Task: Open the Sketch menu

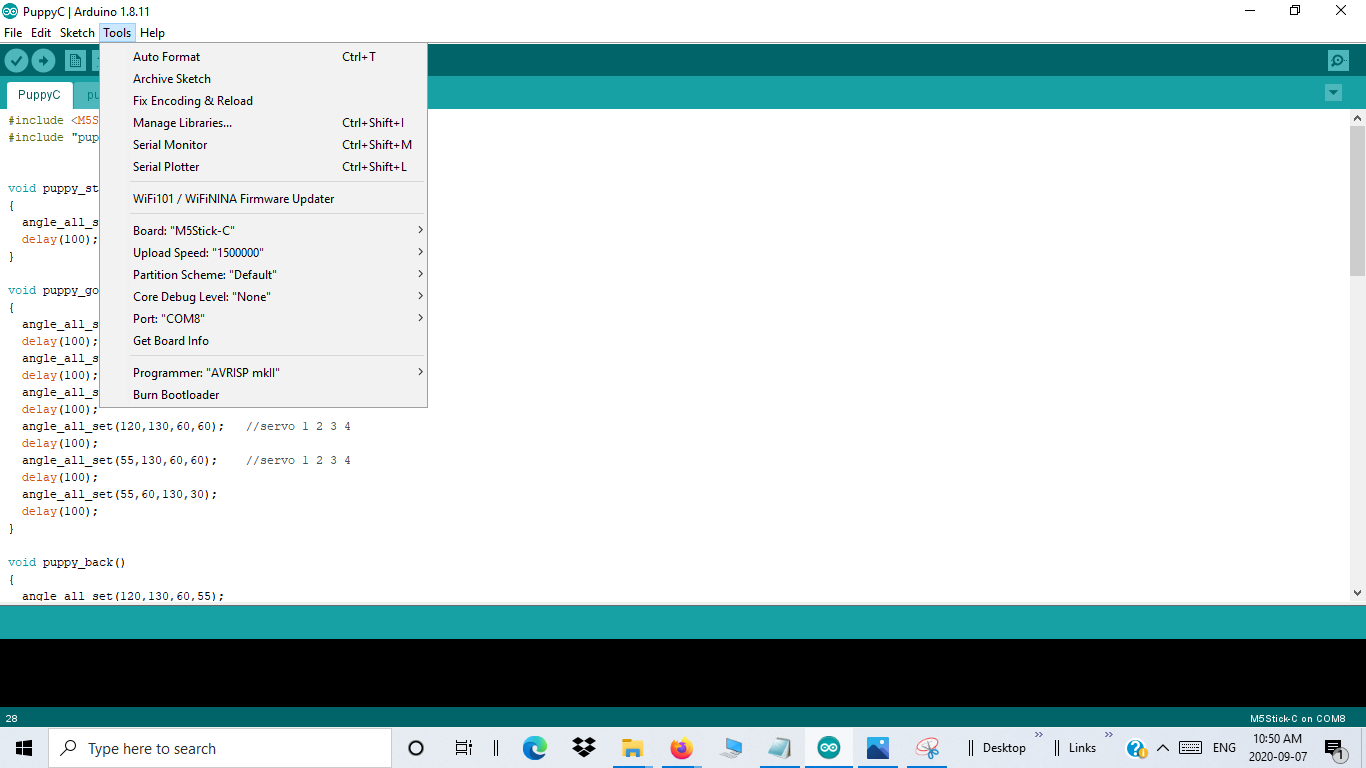Action: click(x=77, y=33)
